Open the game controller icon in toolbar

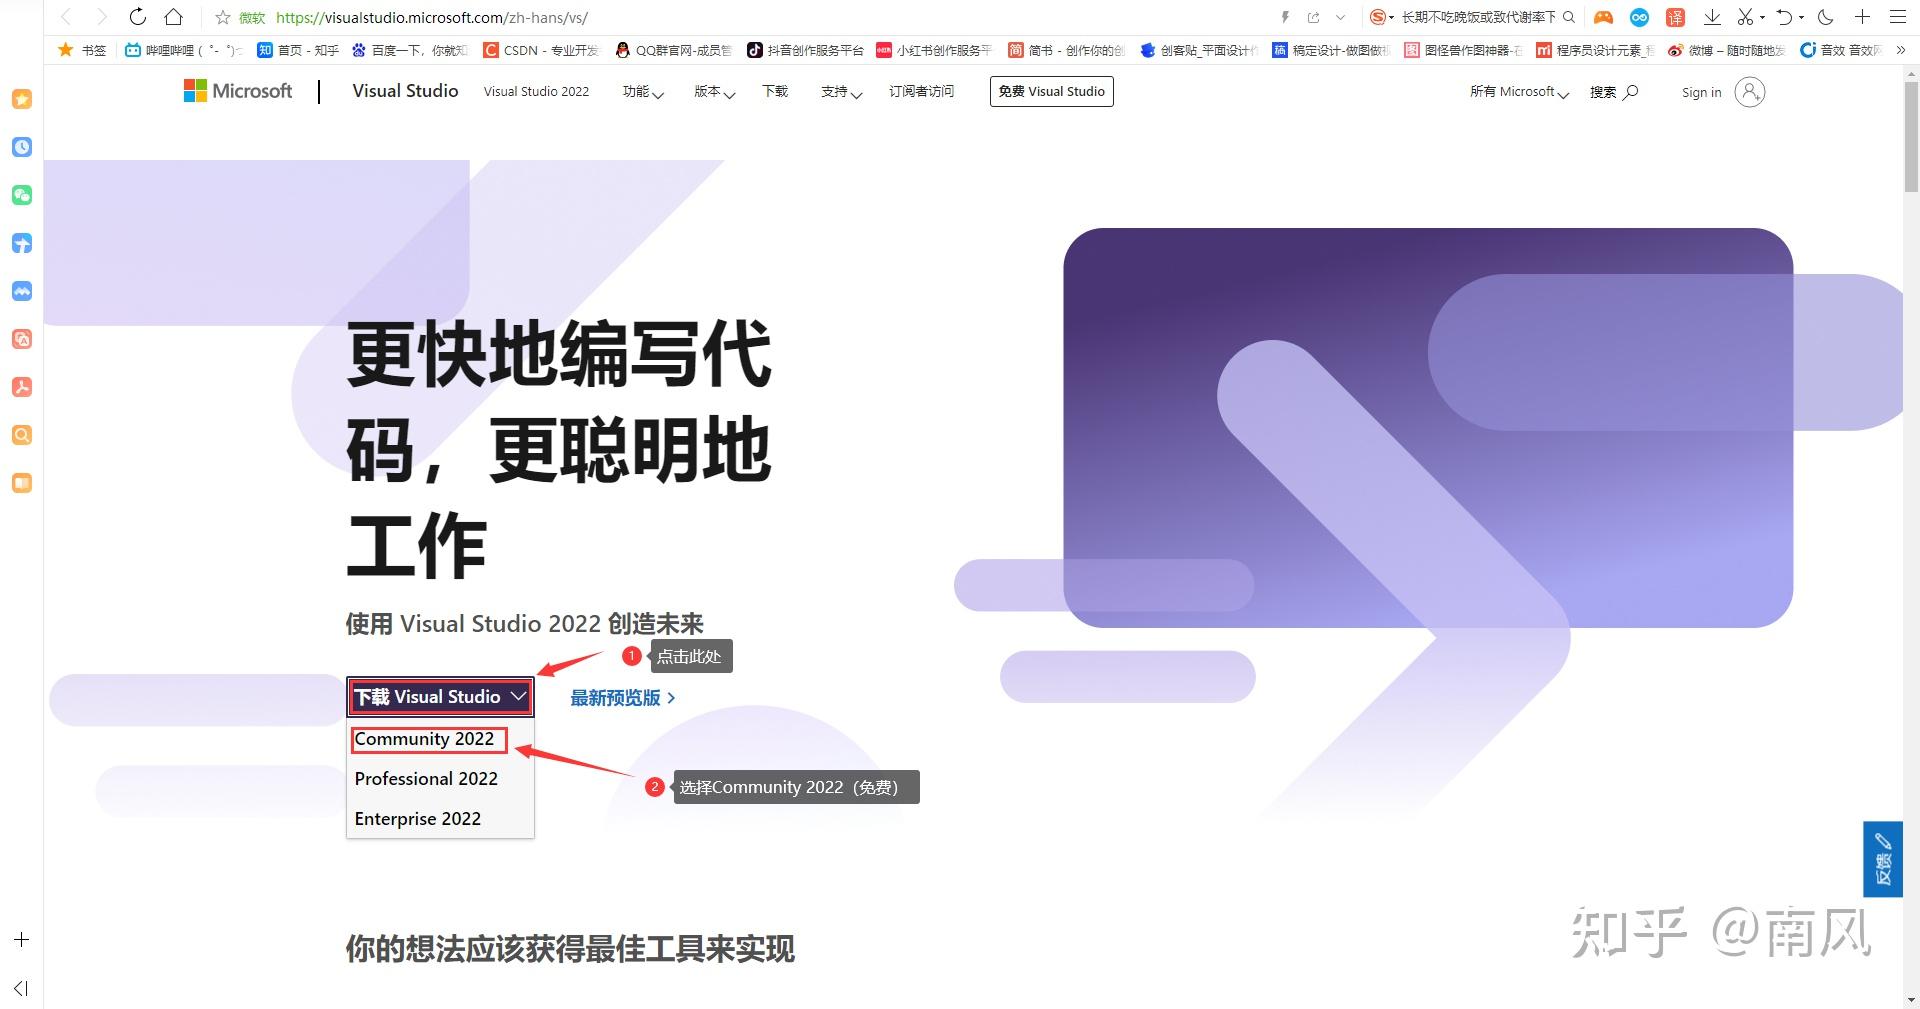point(1603,17)
